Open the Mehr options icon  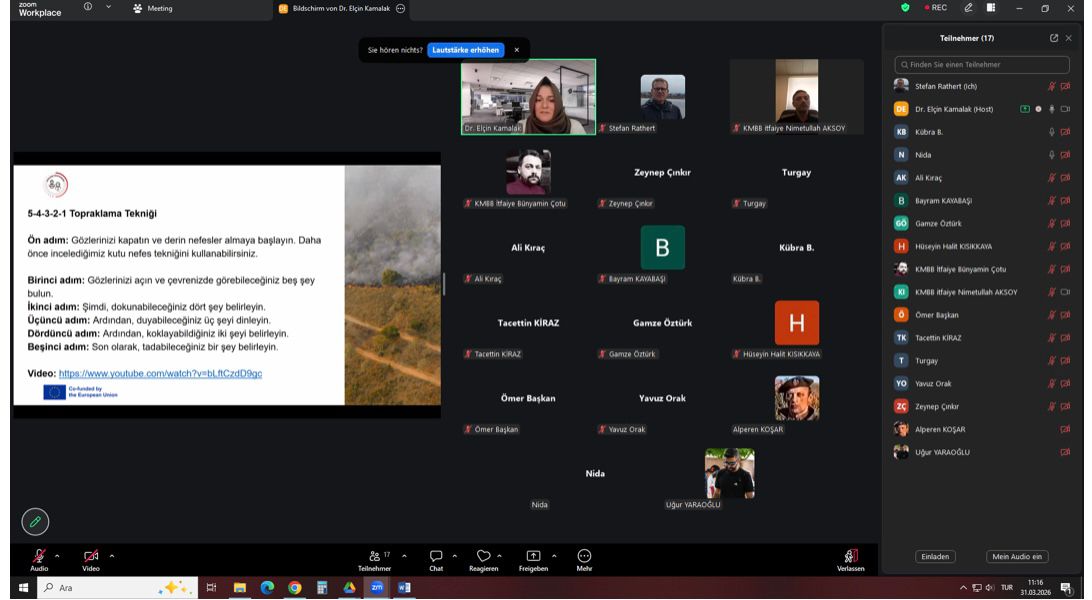[585, 556]
